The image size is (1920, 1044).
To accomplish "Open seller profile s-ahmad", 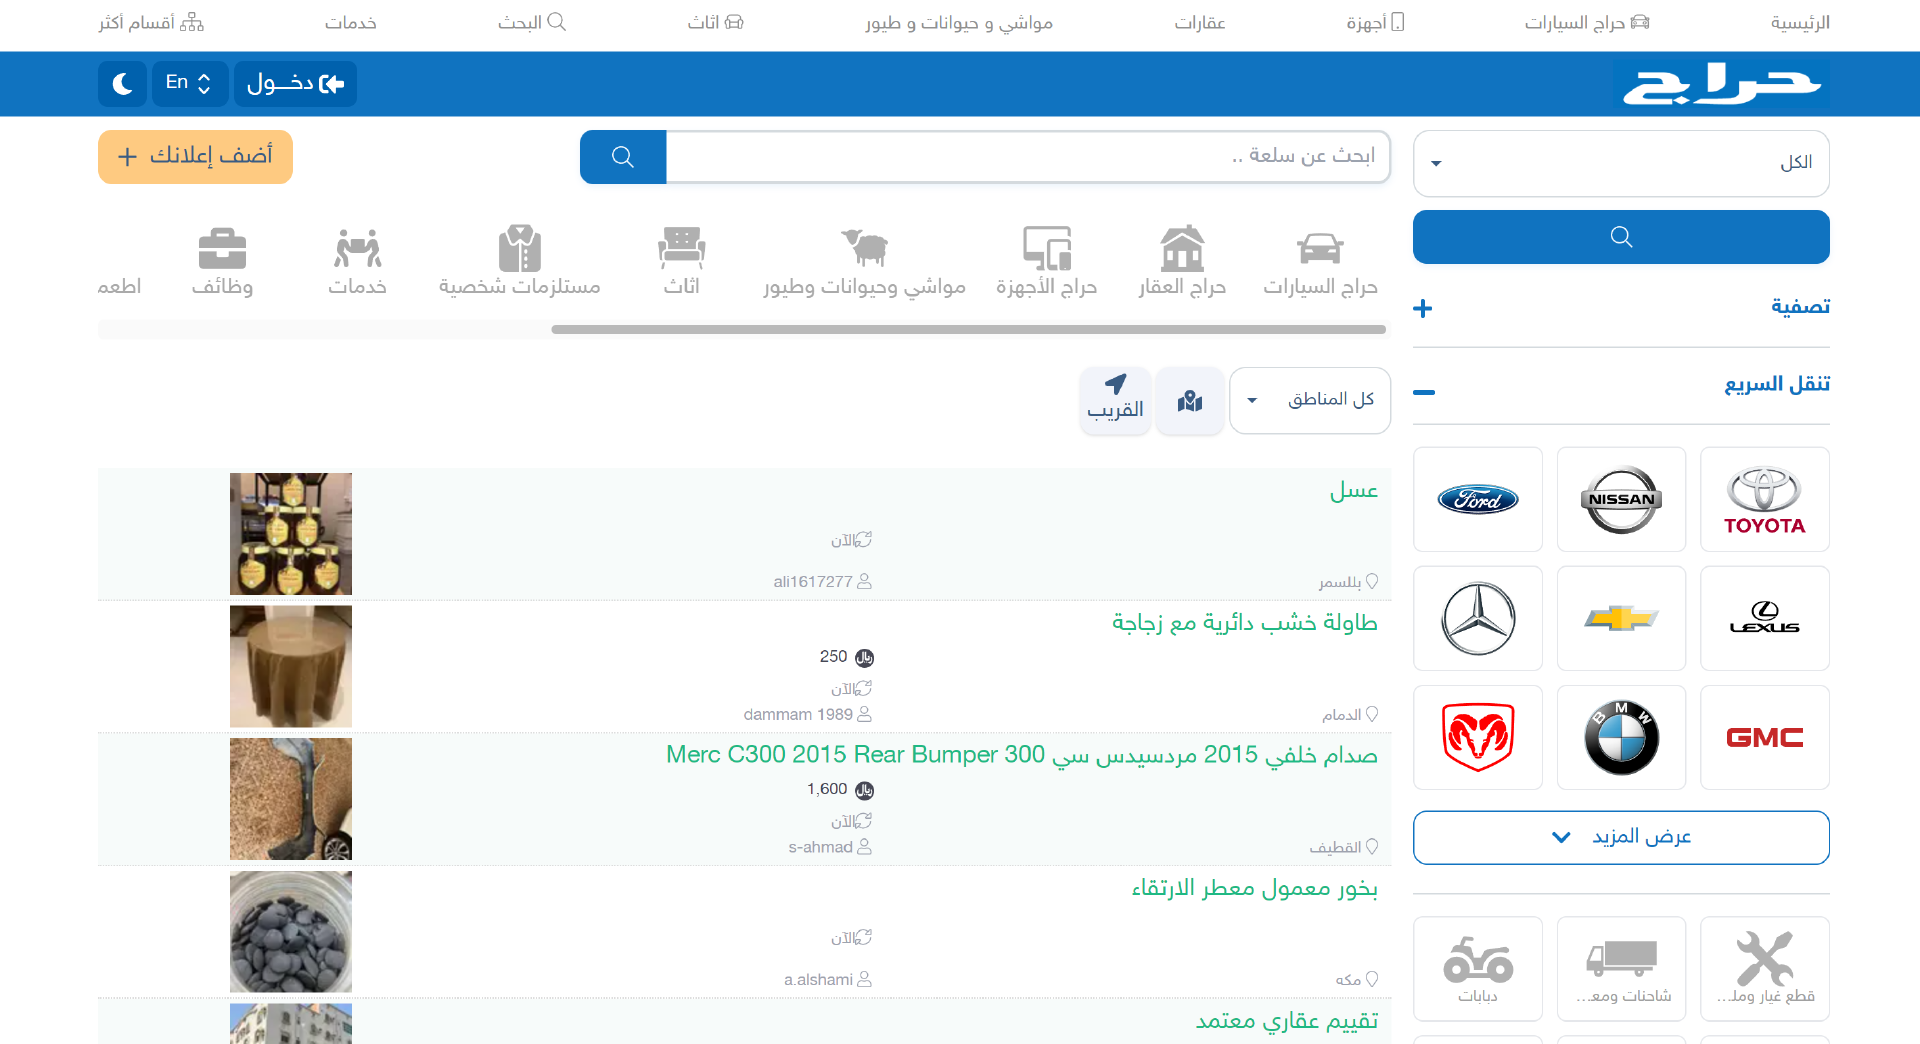I will click(x=830, y=848).
